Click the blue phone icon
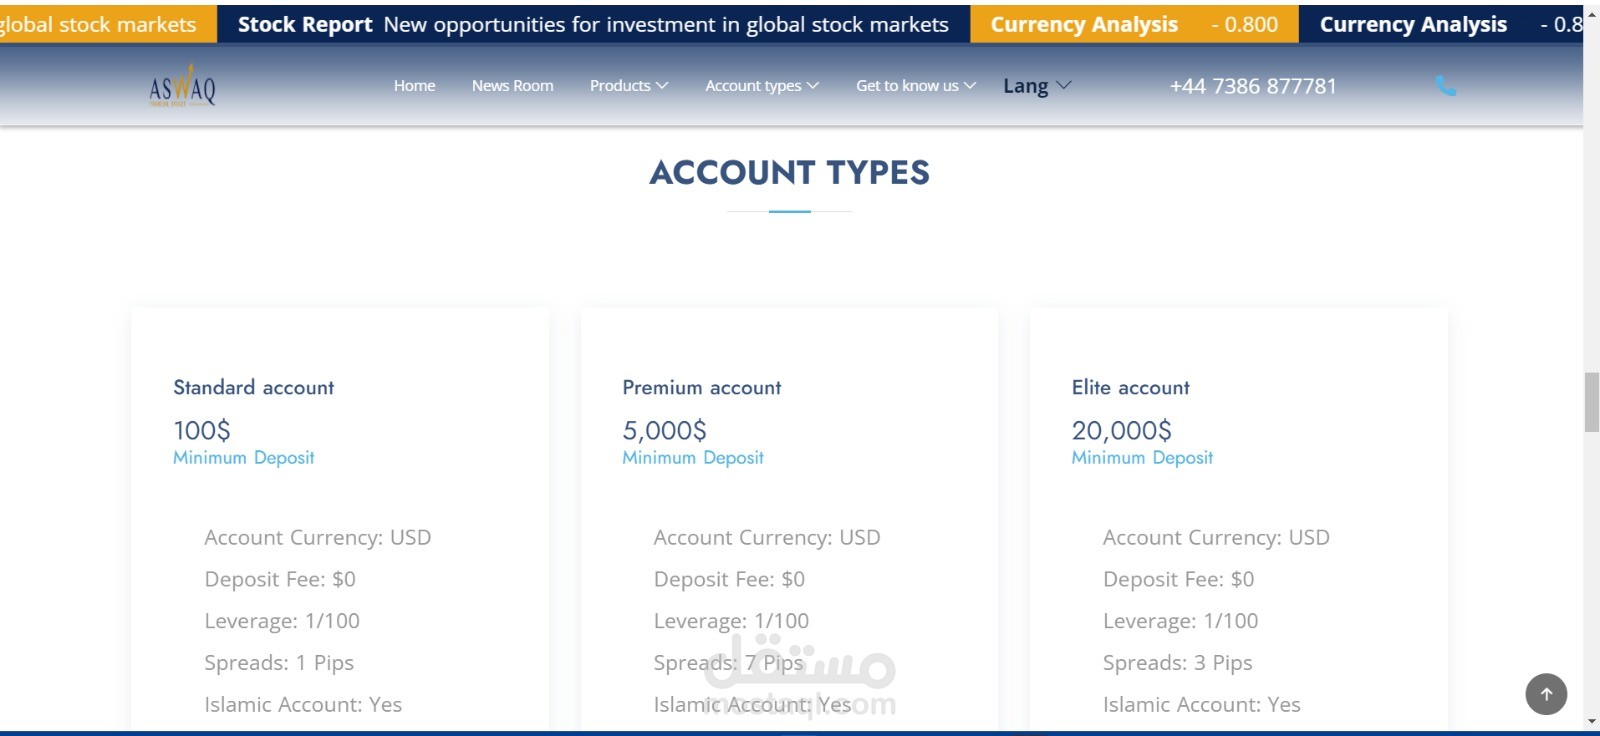 (x=1446, y=87)
